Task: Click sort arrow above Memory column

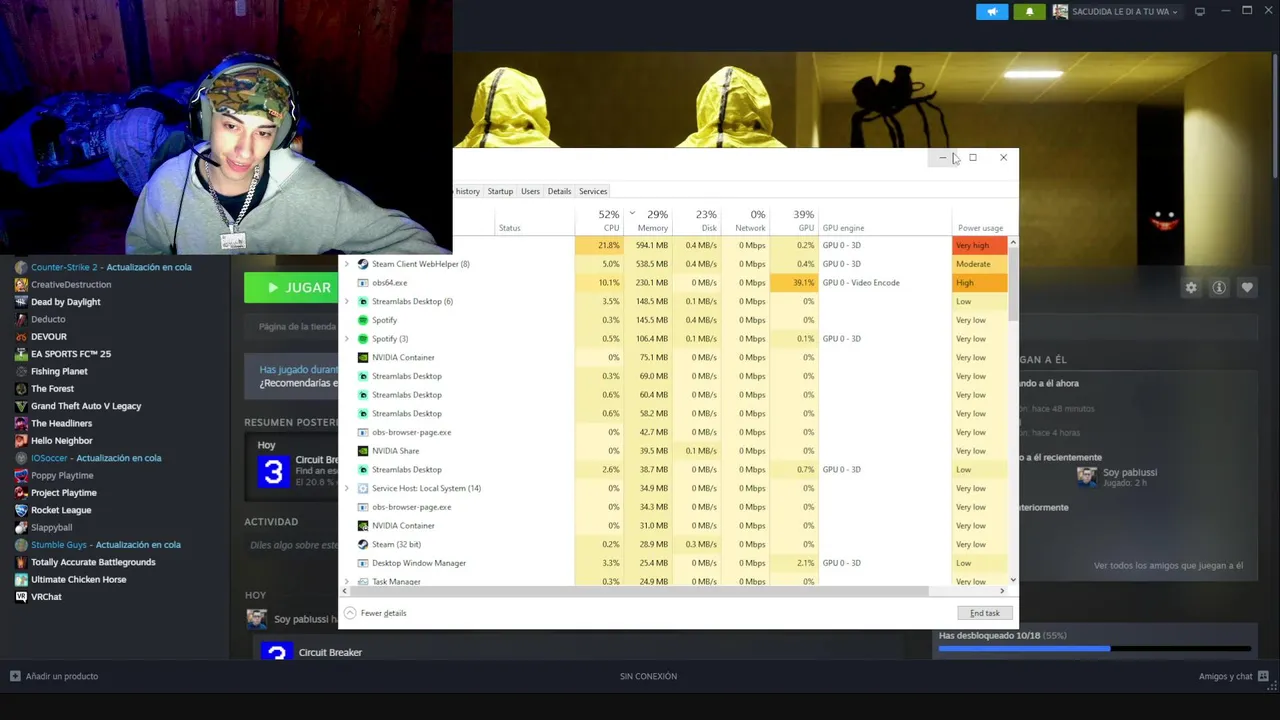Action: (632, 213)
